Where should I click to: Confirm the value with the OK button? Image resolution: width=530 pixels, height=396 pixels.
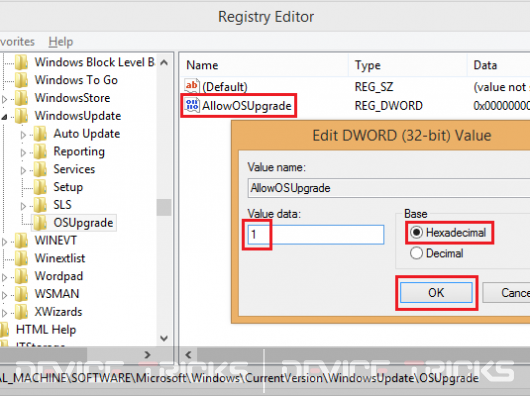pyautogui.click(x=436, y=293)
